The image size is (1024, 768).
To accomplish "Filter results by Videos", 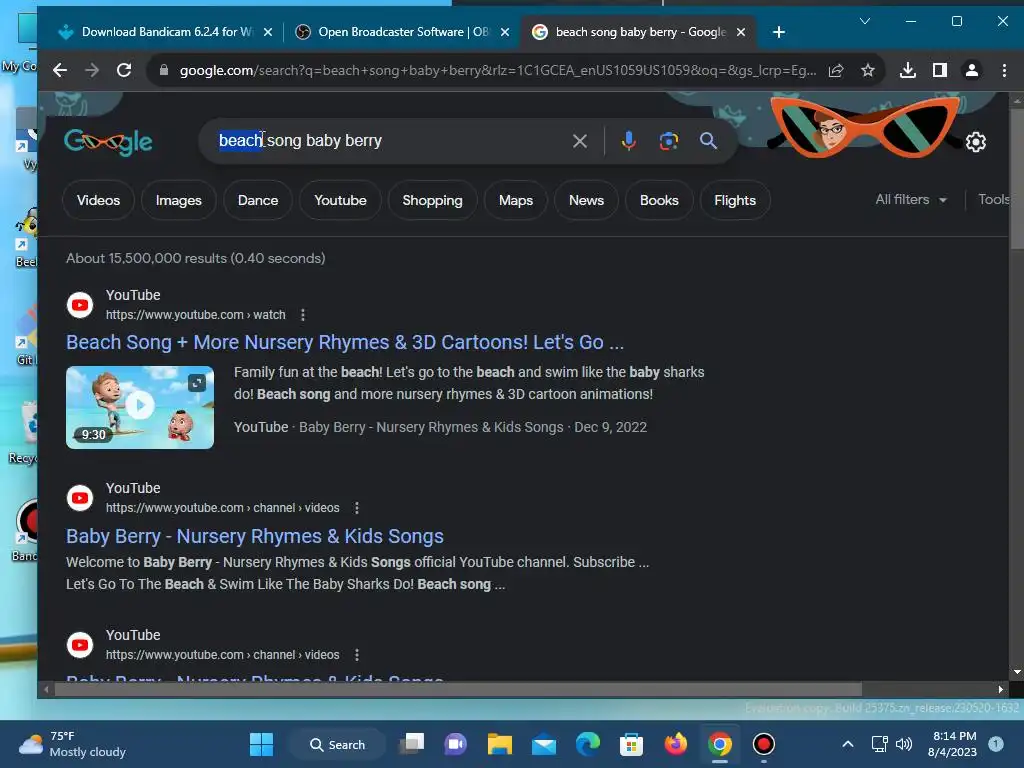I will pyautogui.click(x=99, y=200).
